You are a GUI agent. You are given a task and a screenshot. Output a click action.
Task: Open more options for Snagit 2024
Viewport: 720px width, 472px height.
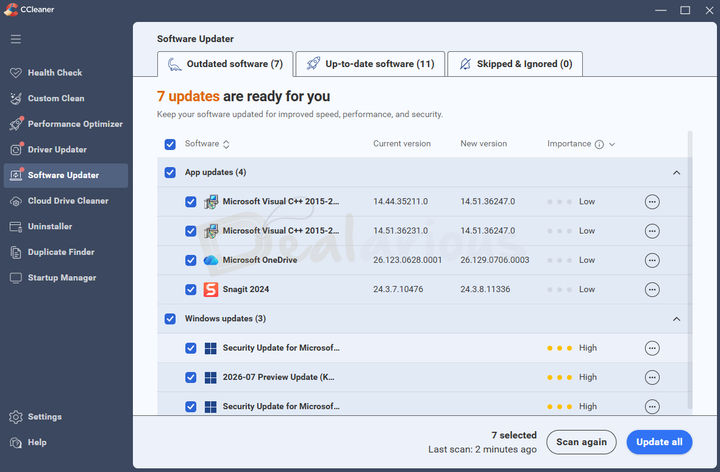tap(652, 290)
